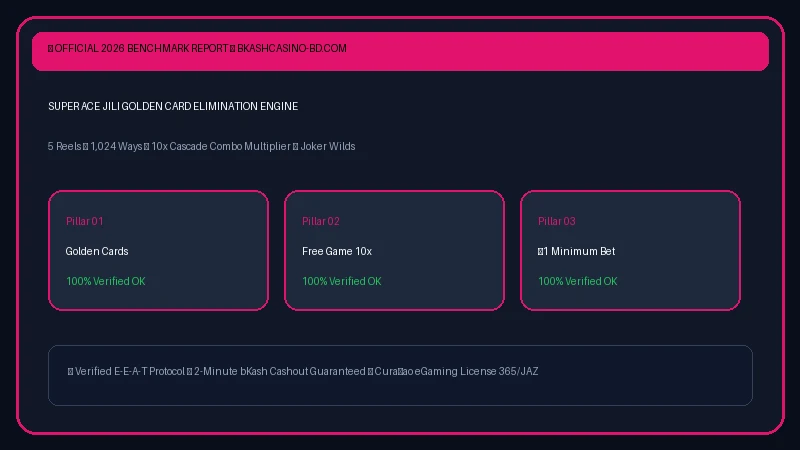Click the 5 Reels 1,024 Ways subtitle text

click(x=202, y=146)
